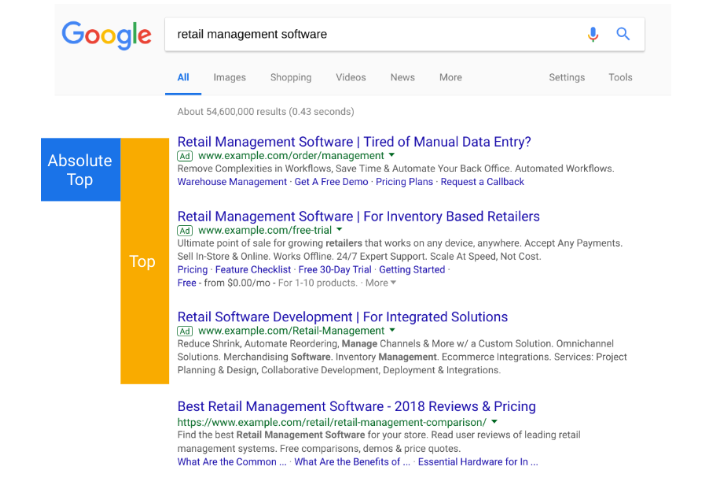Viewport: 716px width, 482px height.
Task: Click the Ad badge beside example.com/free-trial
Action: point(185,231)
